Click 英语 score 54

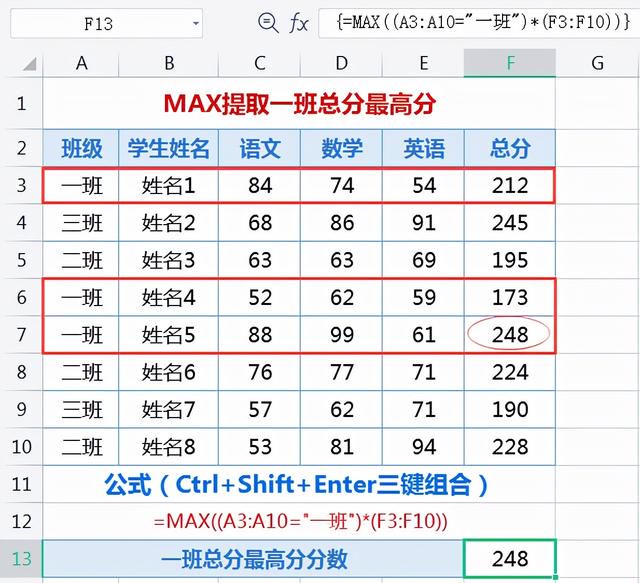[x=423, y=185]
